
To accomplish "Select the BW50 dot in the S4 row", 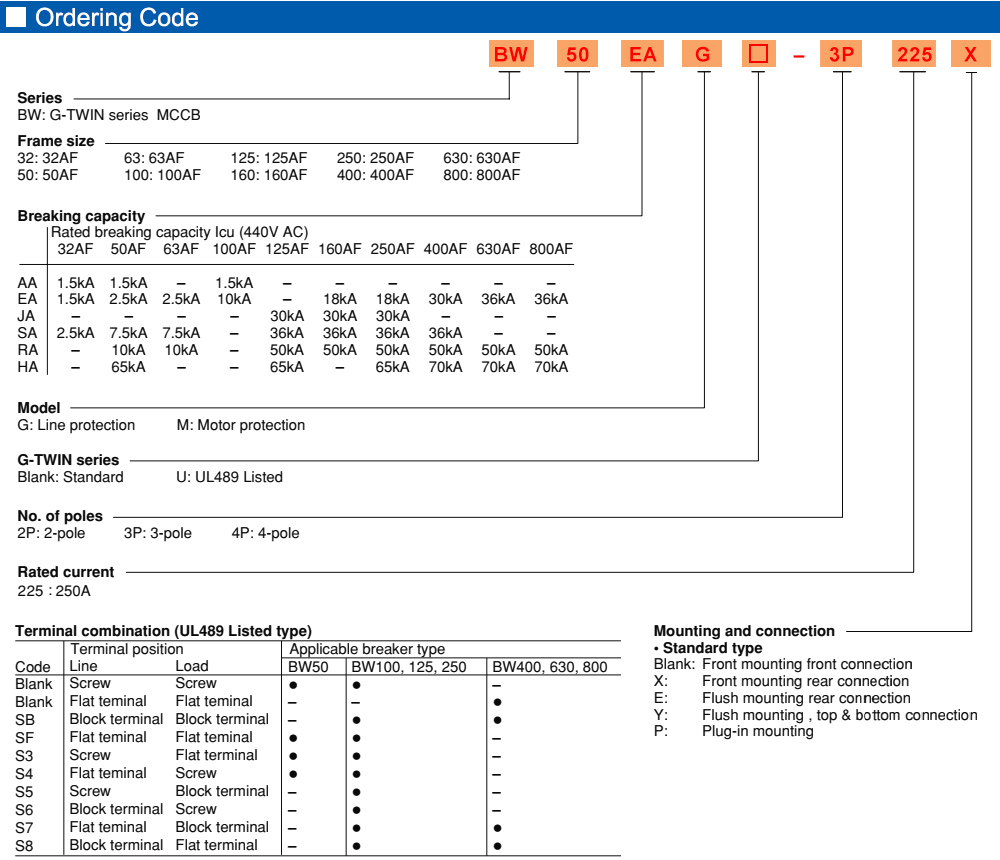I will 293,775.
